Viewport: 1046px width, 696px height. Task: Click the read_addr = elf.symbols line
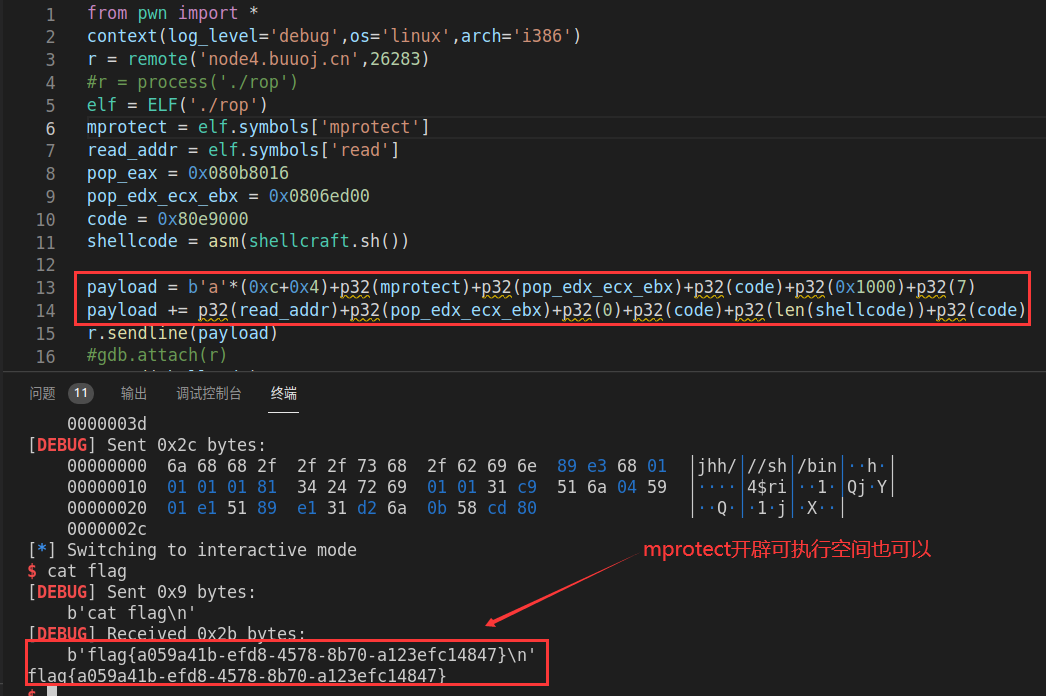[243, 150]
